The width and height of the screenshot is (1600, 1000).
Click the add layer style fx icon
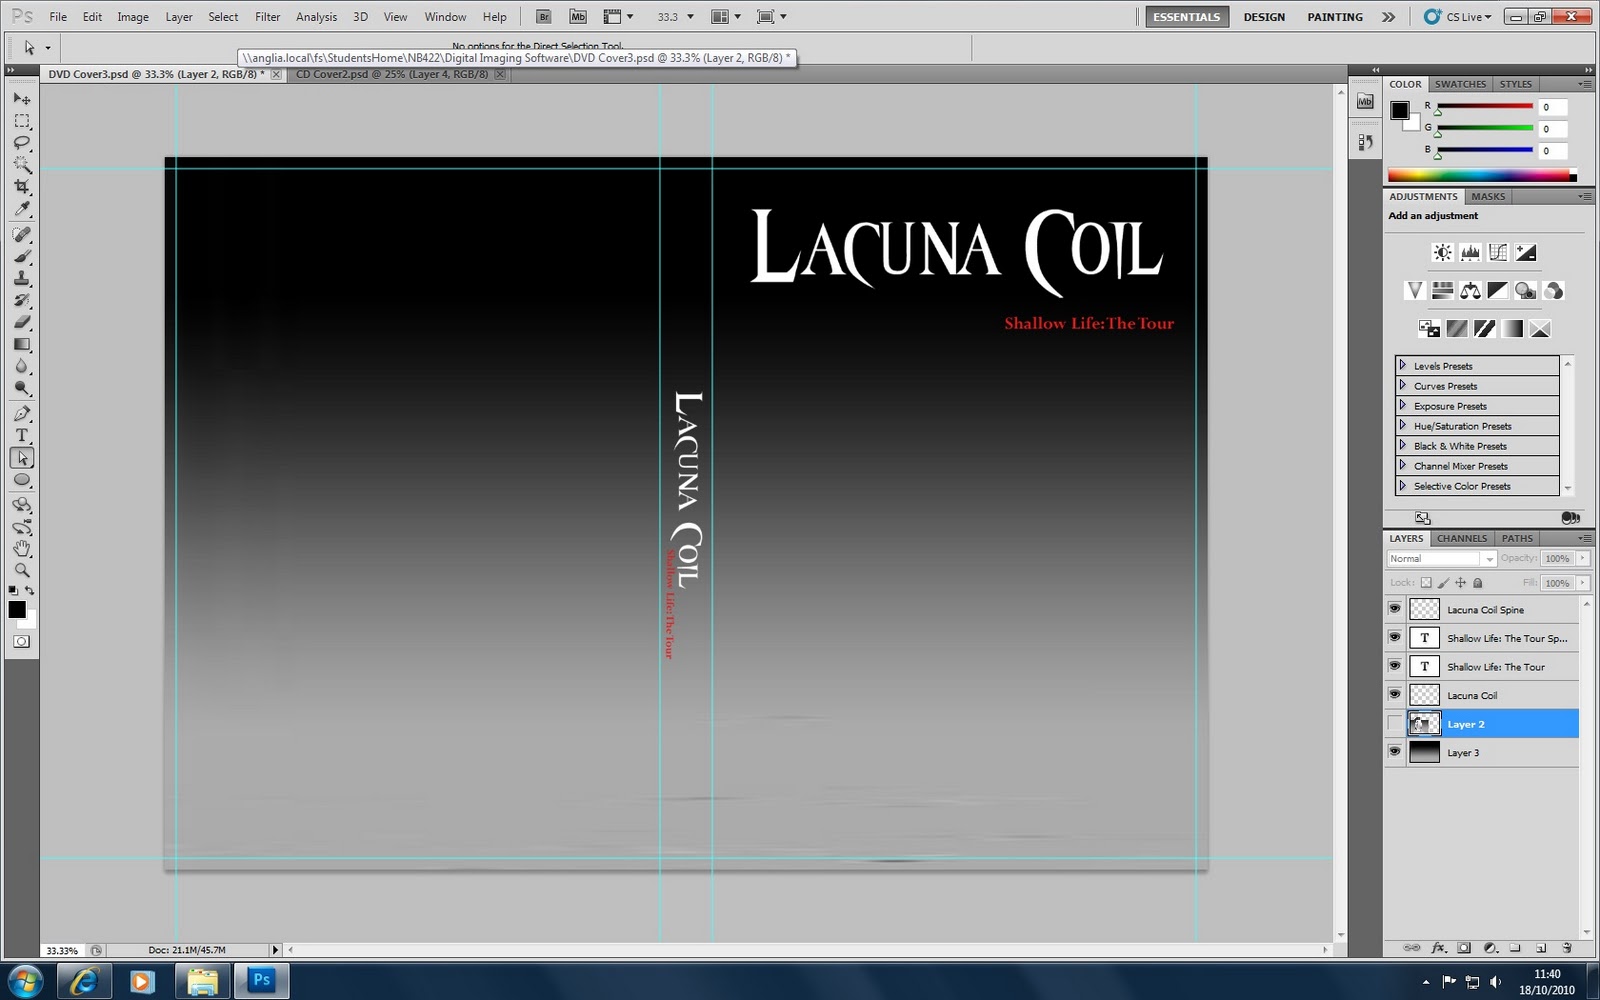click(x=1439, y=948)
